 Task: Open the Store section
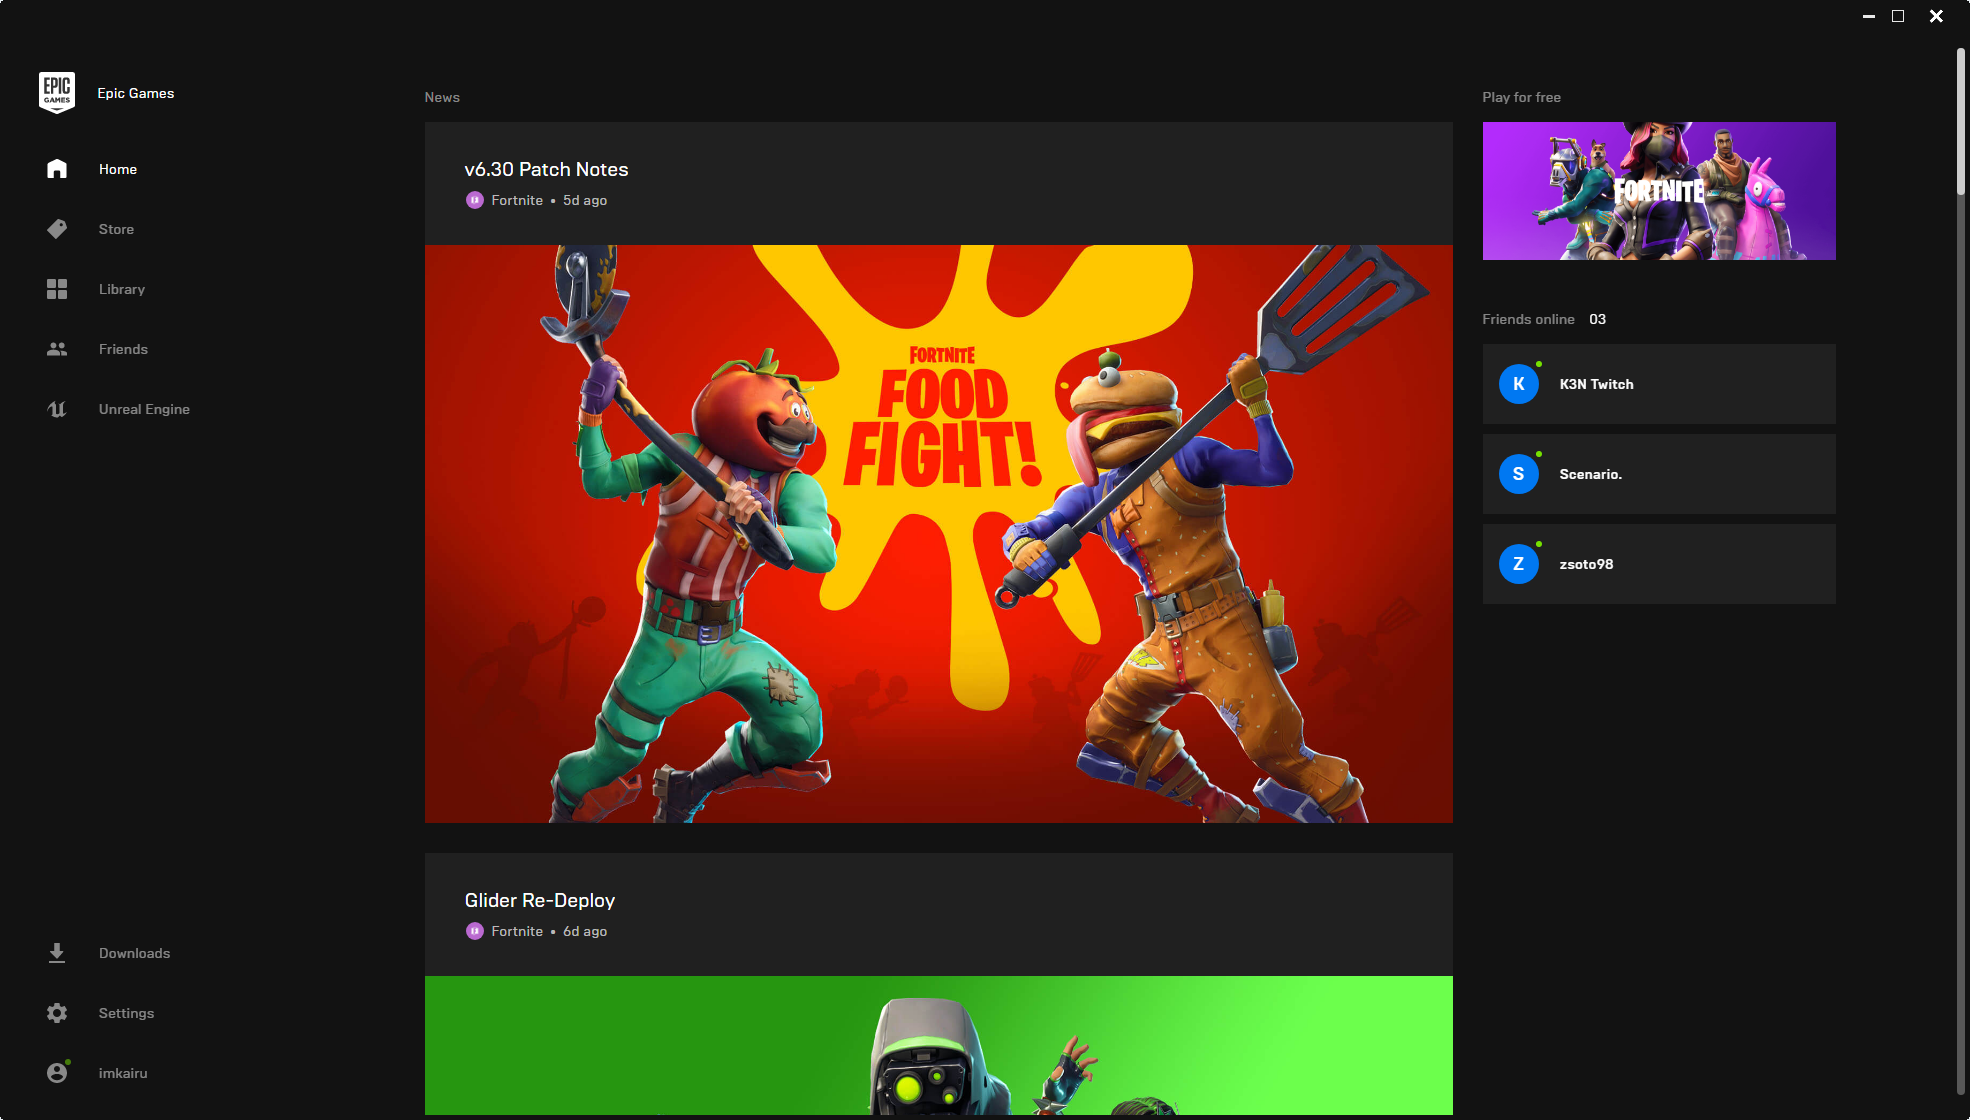(x=115, y=229)
